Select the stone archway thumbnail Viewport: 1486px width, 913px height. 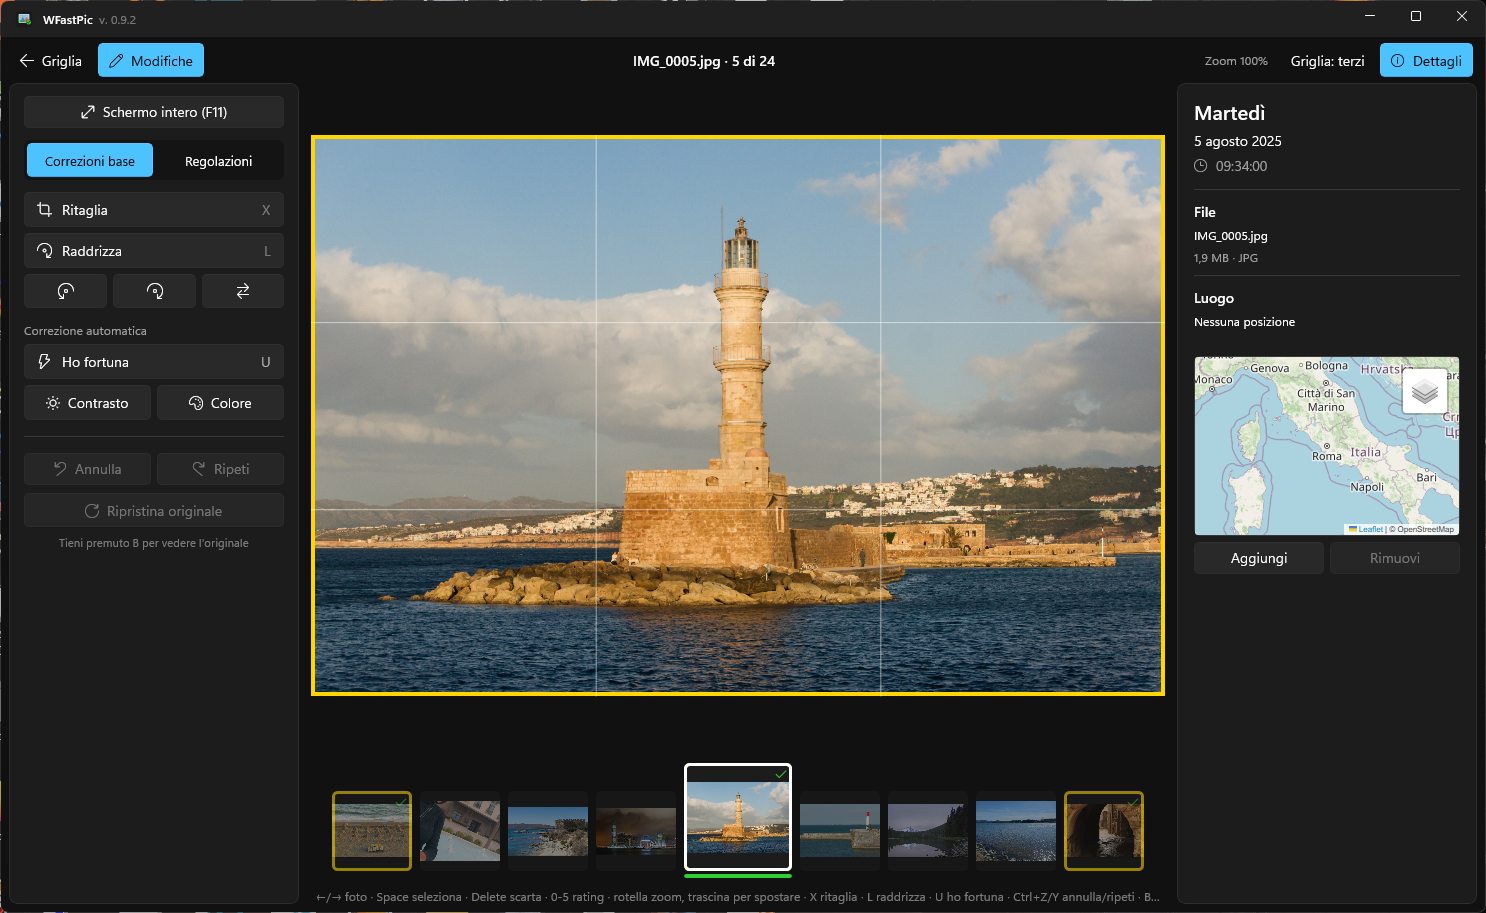coord(1104,831)
